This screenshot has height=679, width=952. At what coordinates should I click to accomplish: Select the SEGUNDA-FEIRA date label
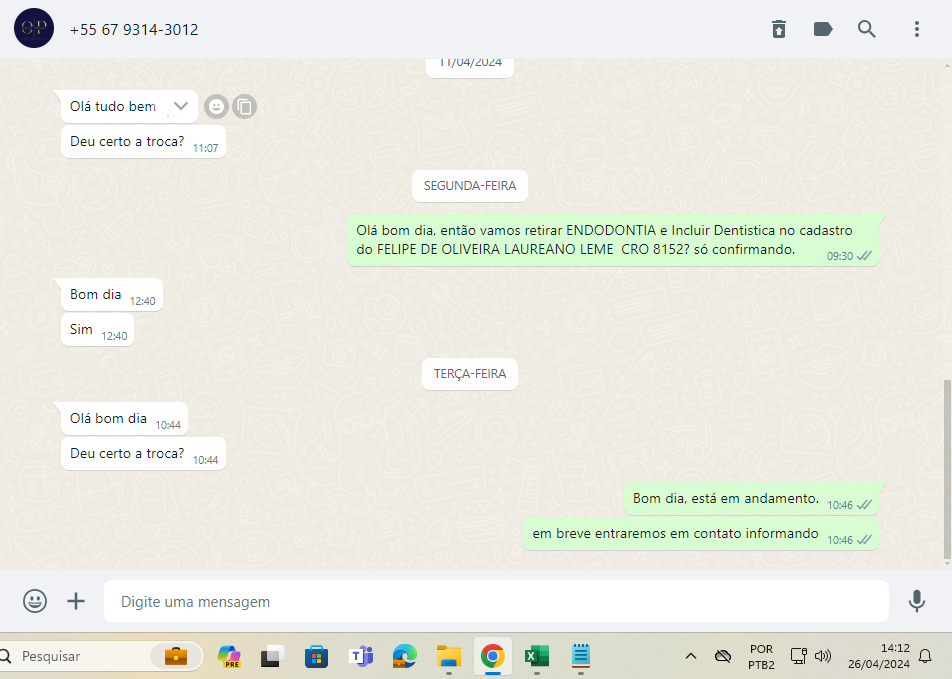pyautogui.click(x=470, y=186)
